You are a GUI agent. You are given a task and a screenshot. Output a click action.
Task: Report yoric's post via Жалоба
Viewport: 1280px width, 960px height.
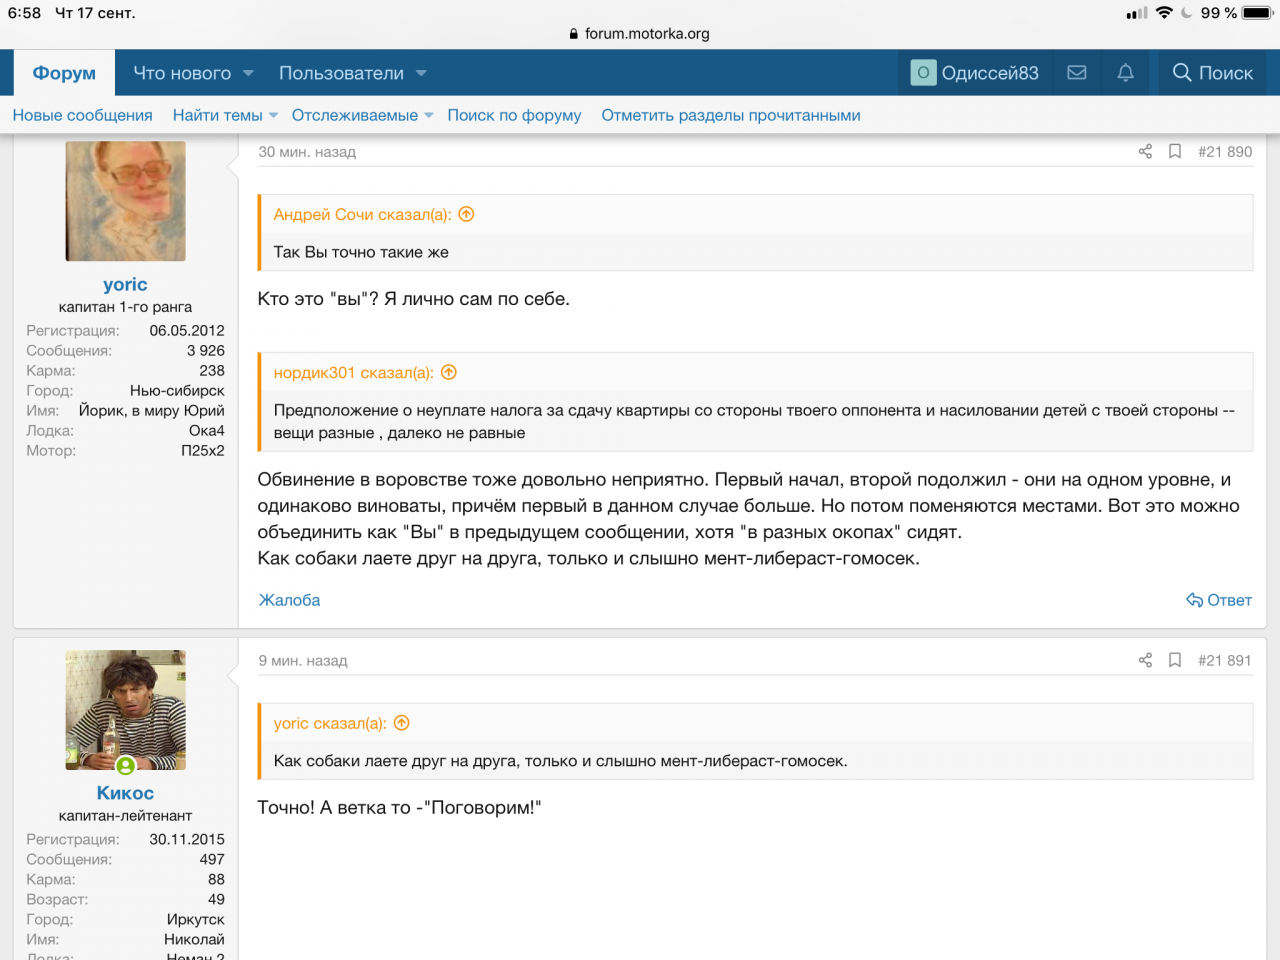tap(289, 600)
